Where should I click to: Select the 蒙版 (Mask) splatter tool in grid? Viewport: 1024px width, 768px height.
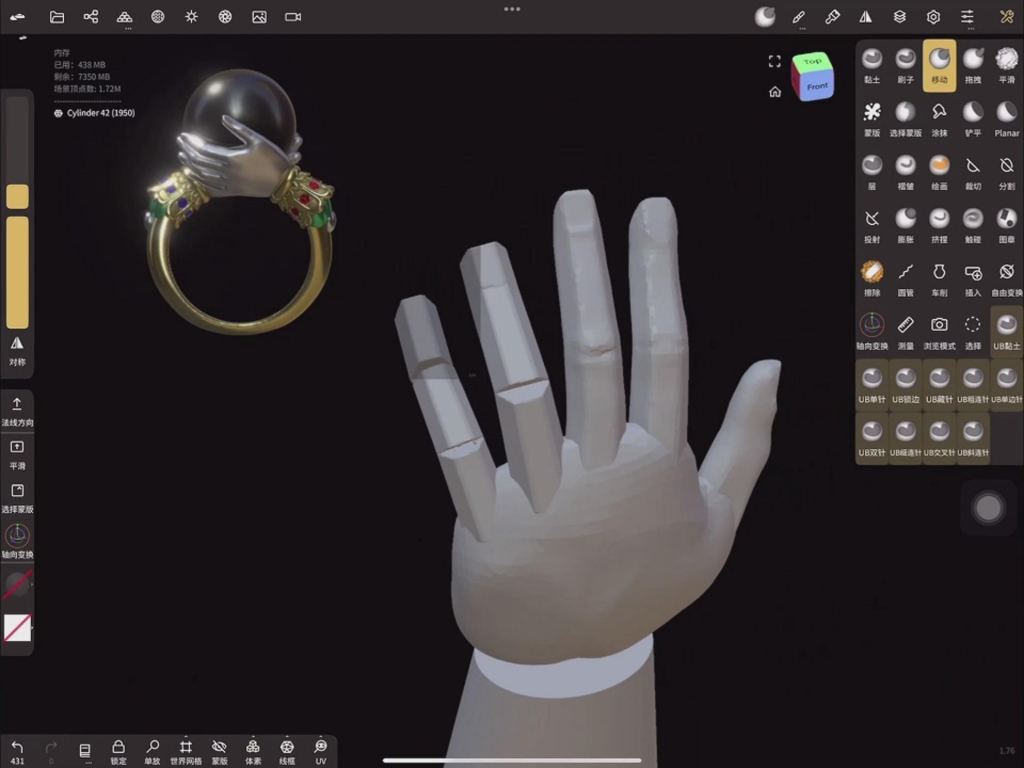(x=872, y=119)
